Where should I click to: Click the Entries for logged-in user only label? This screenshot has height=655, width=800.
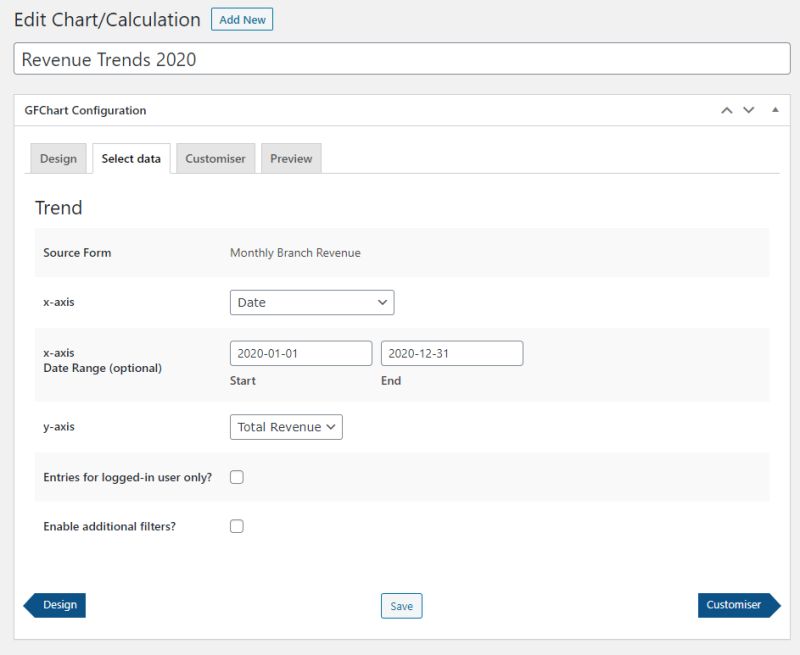pos(128,477)
